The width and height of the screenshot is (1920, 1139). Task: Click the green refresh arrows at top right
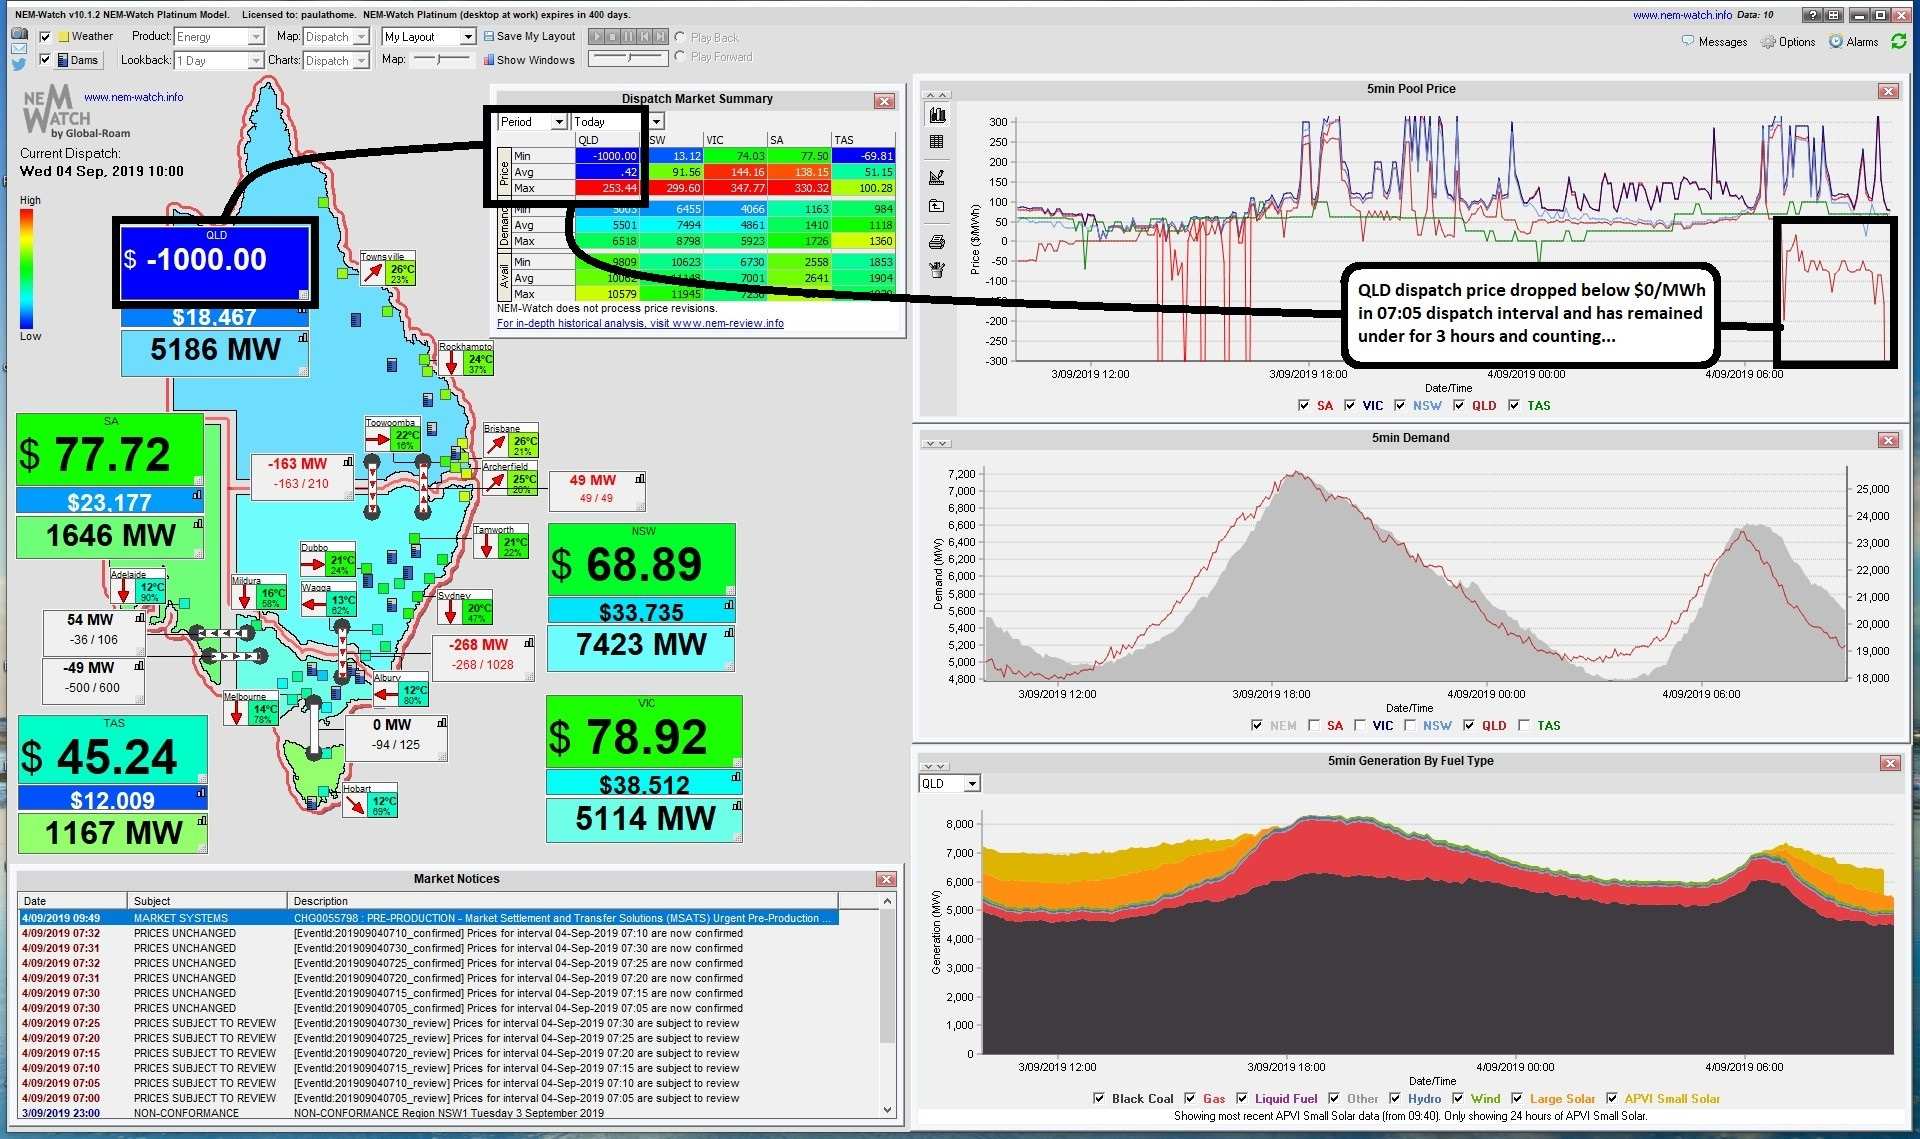(x=1899, y=41)
